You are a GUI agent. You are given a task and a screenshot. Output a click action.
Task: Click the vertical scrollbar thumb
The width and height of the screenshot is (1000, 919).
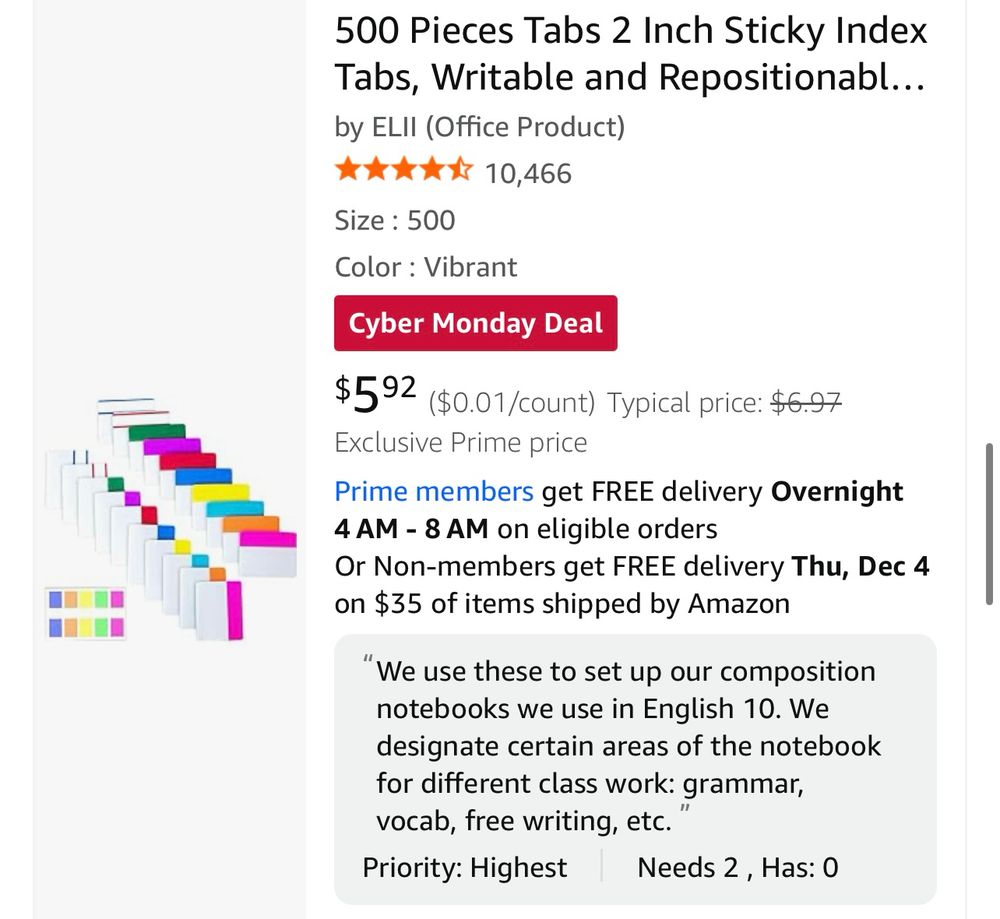pos(989,523)
